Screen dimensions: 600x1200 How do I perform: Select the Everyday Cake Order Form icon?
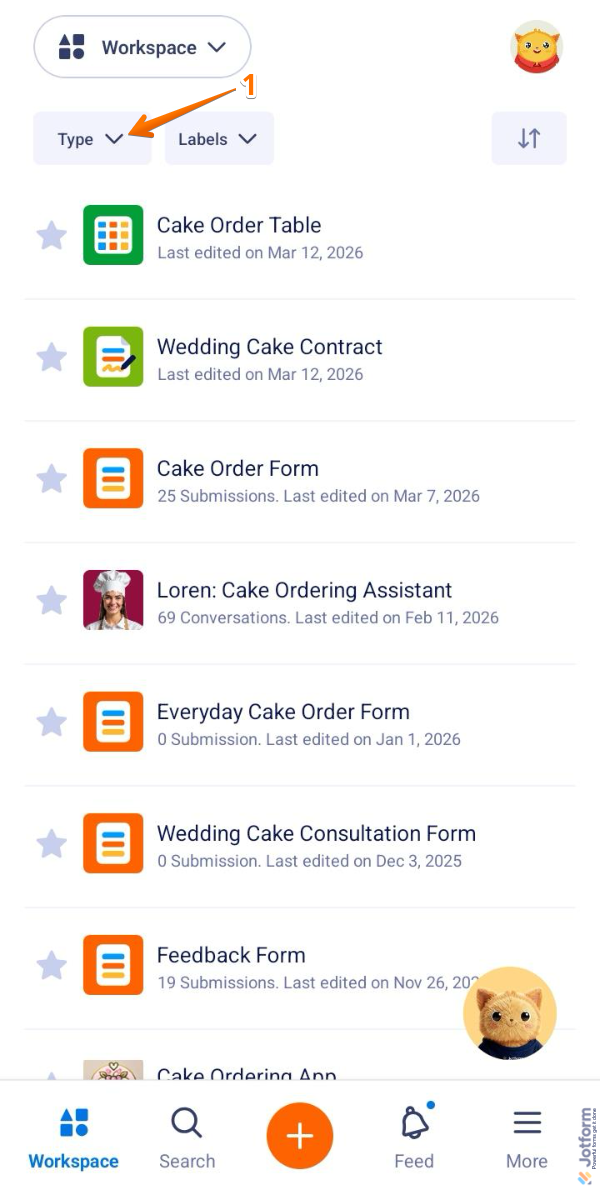[113, 722]
